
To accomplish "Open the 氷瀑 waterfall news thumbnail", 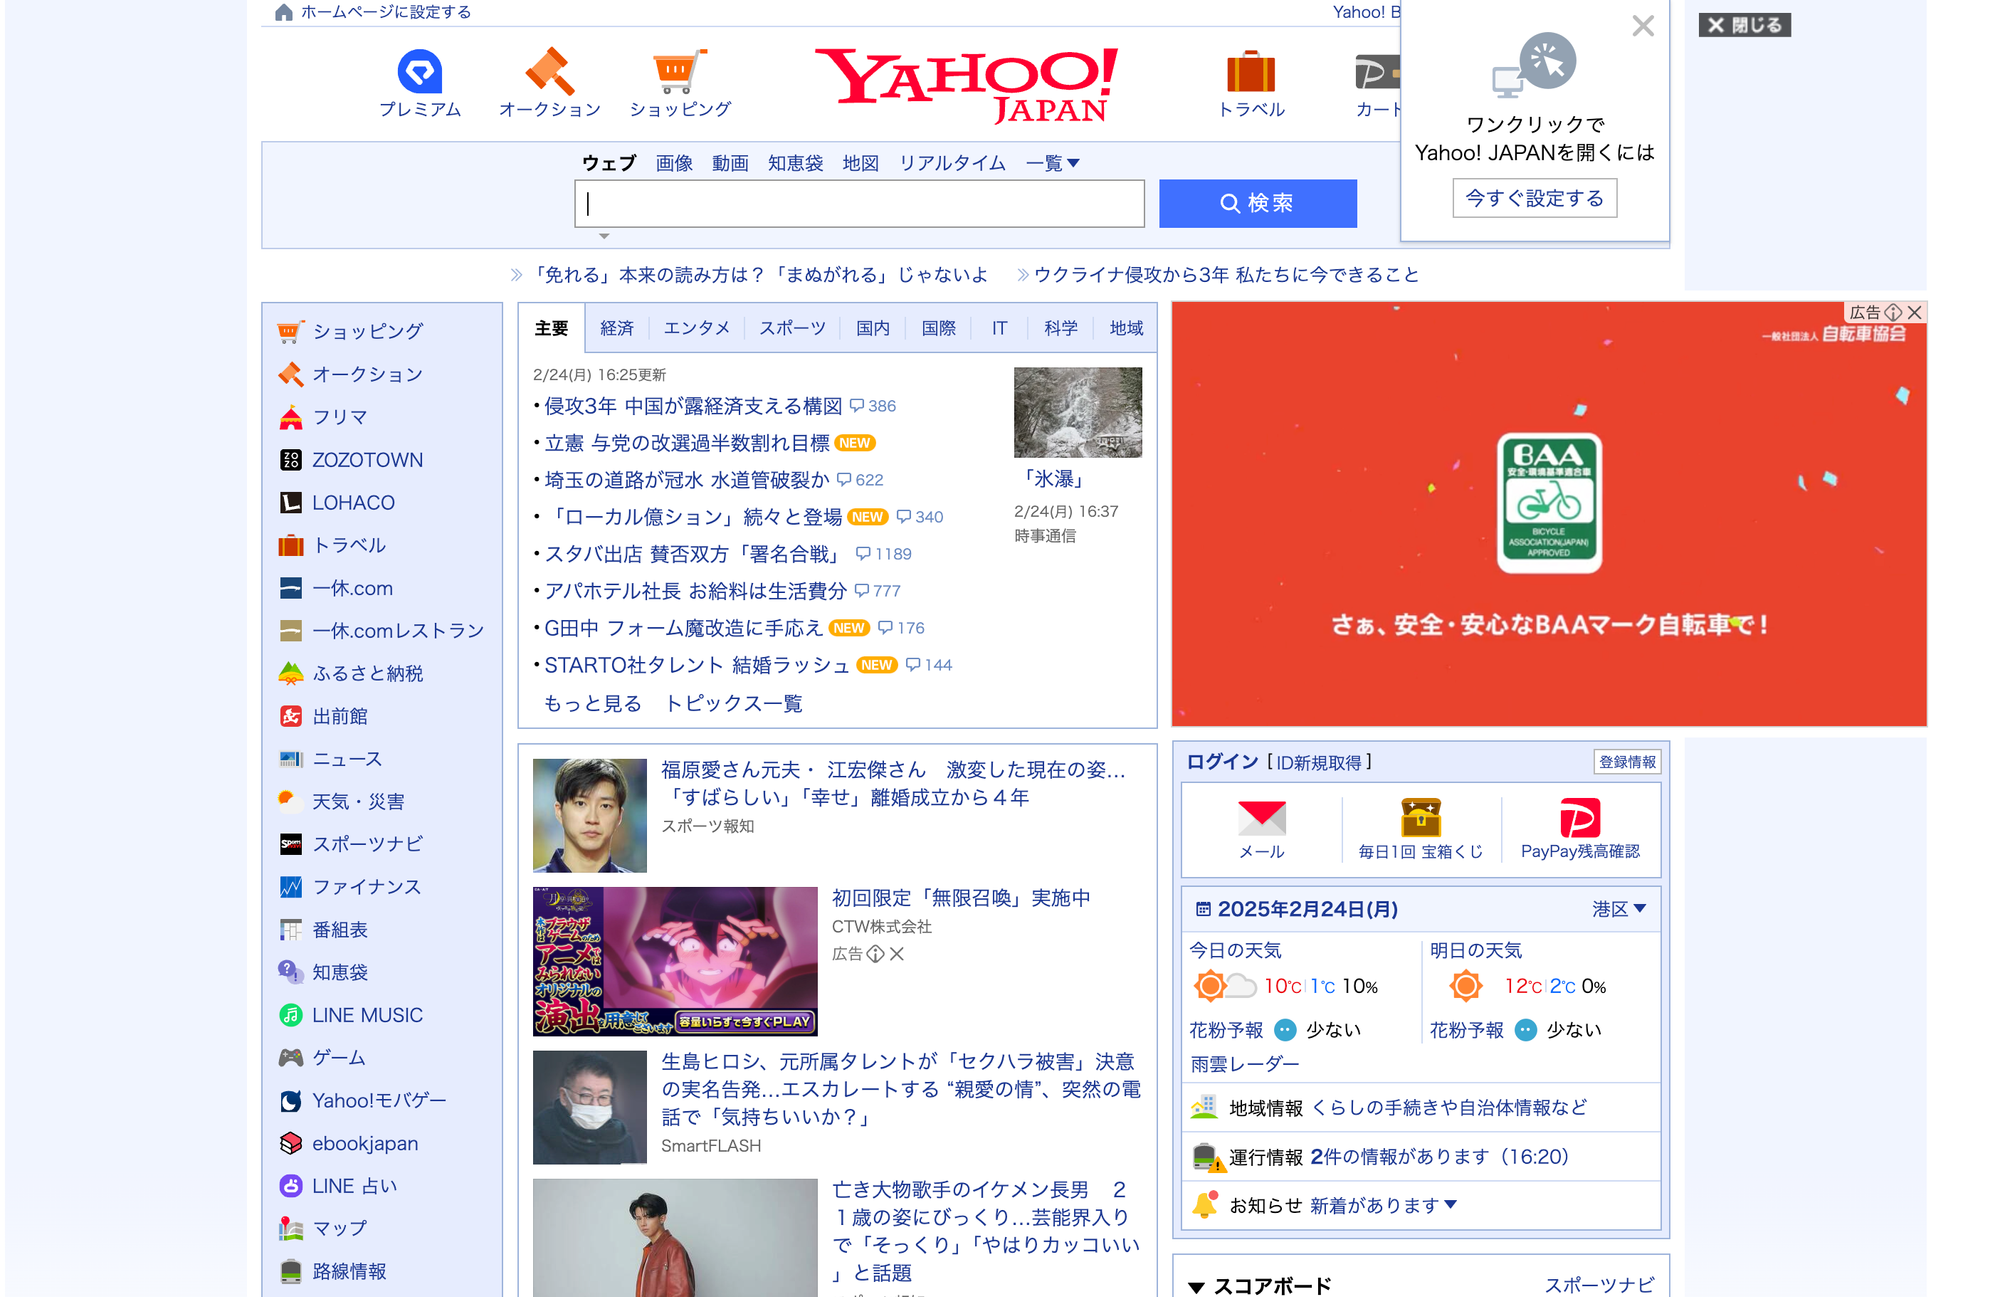I will (1077, 412).
